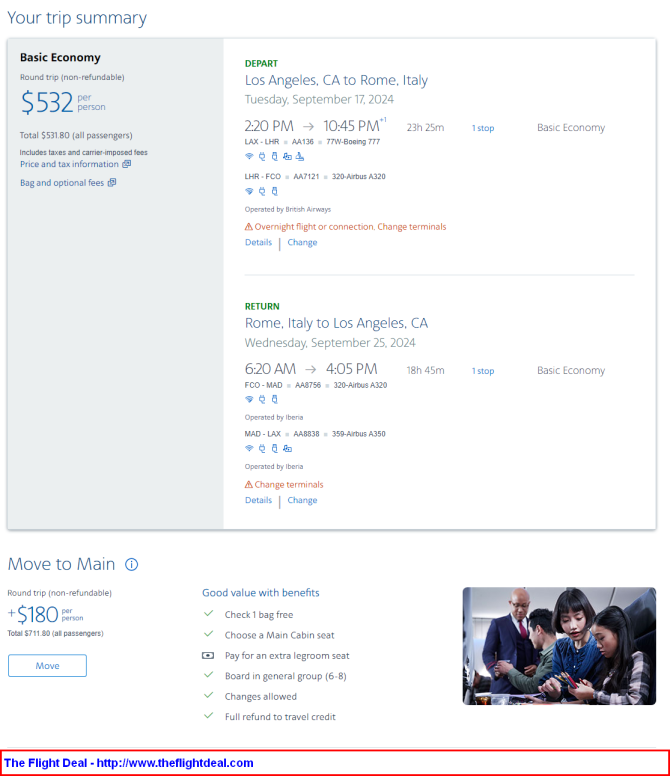Click the Move button to upgrade to Main
The height and width of the screenshot is (776, 670).
pyautogui.click(x=48, y=666)
